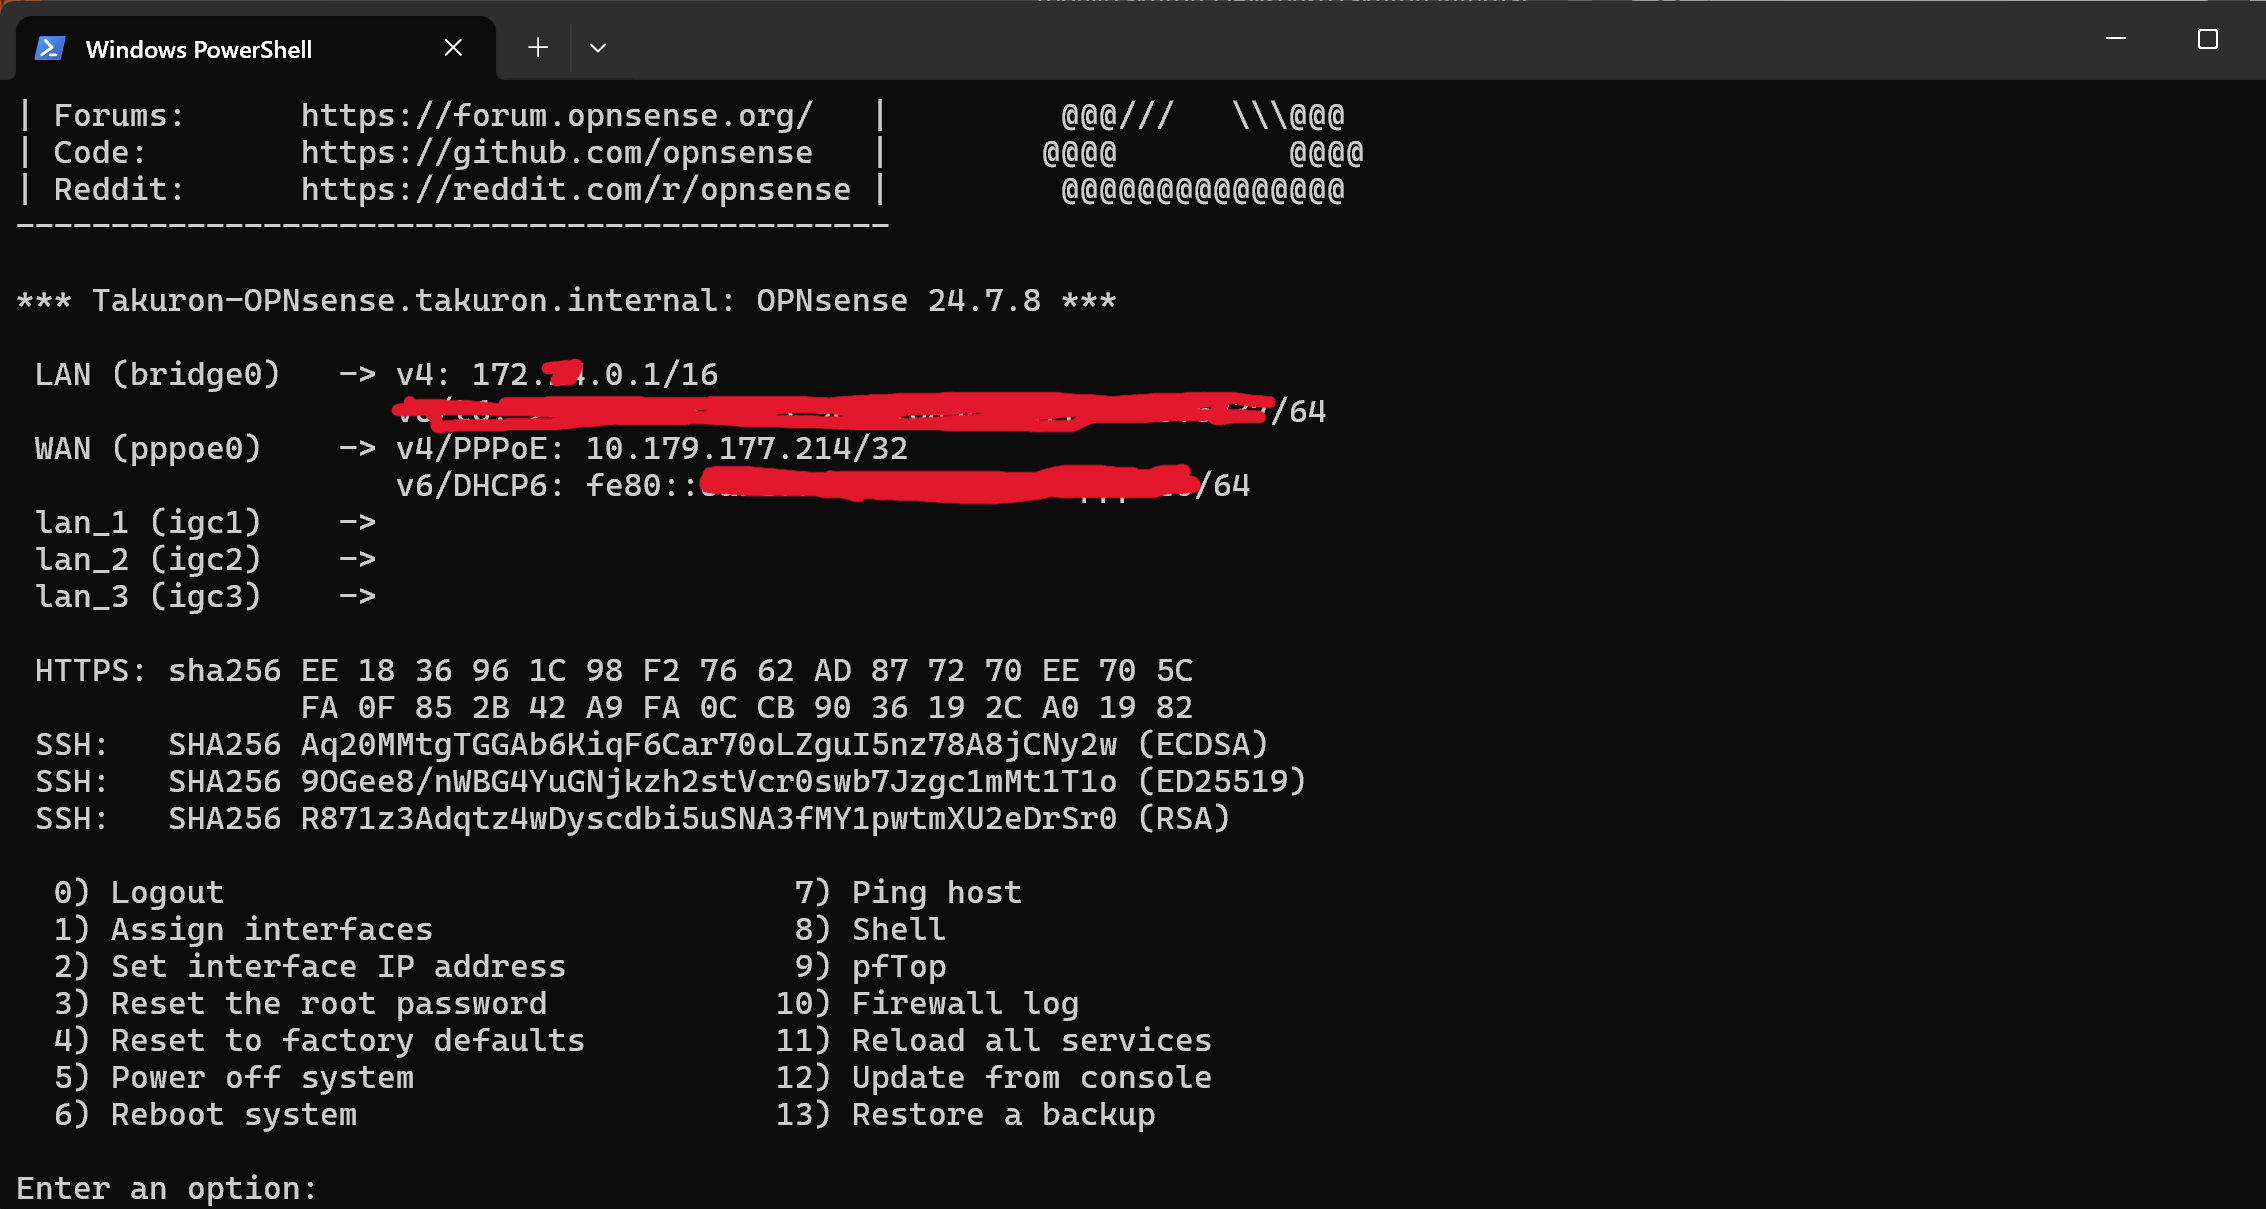Close the Windows PowerShell tab
The width and height of the screenshot is (2266, 1209).
pos(453,48)
